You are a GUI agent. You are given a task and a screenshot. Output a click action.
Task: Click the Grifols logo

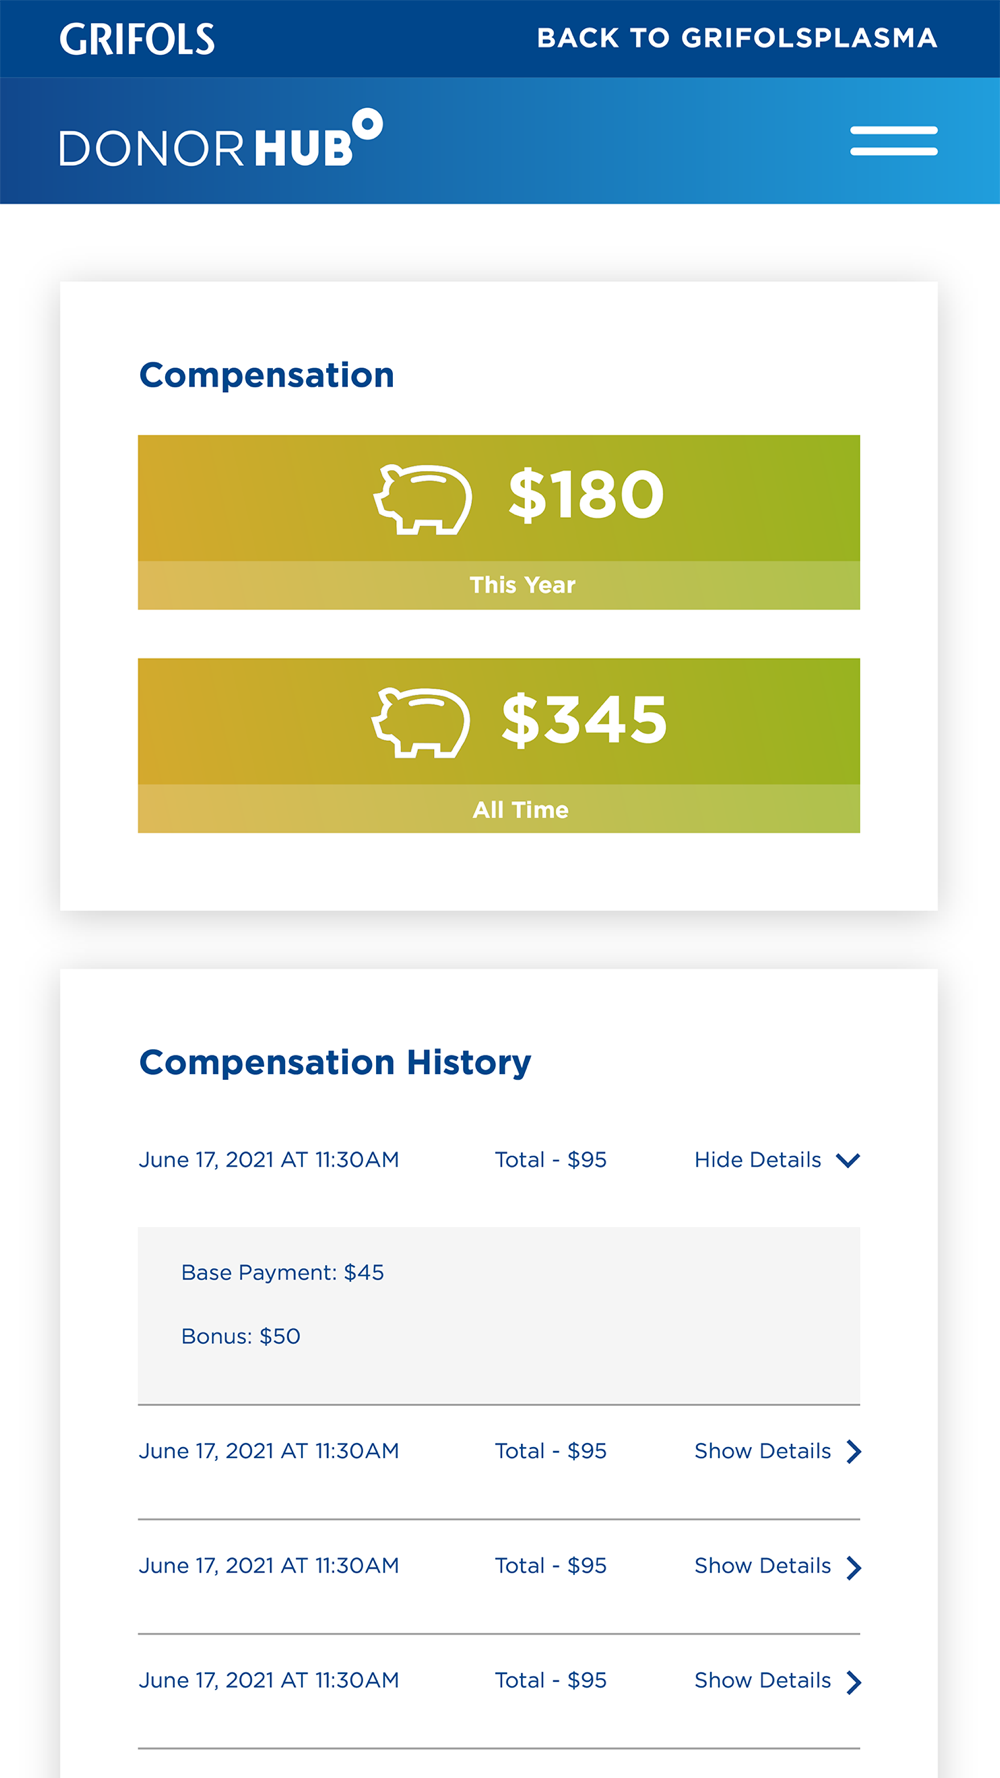tap(137, 39)
